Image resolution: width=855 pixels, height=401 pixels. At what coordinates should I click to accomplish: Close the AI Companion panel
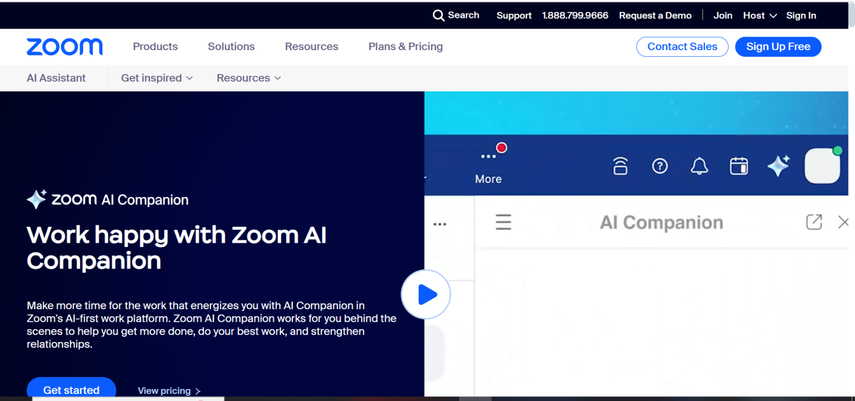(x=844, y=222)
